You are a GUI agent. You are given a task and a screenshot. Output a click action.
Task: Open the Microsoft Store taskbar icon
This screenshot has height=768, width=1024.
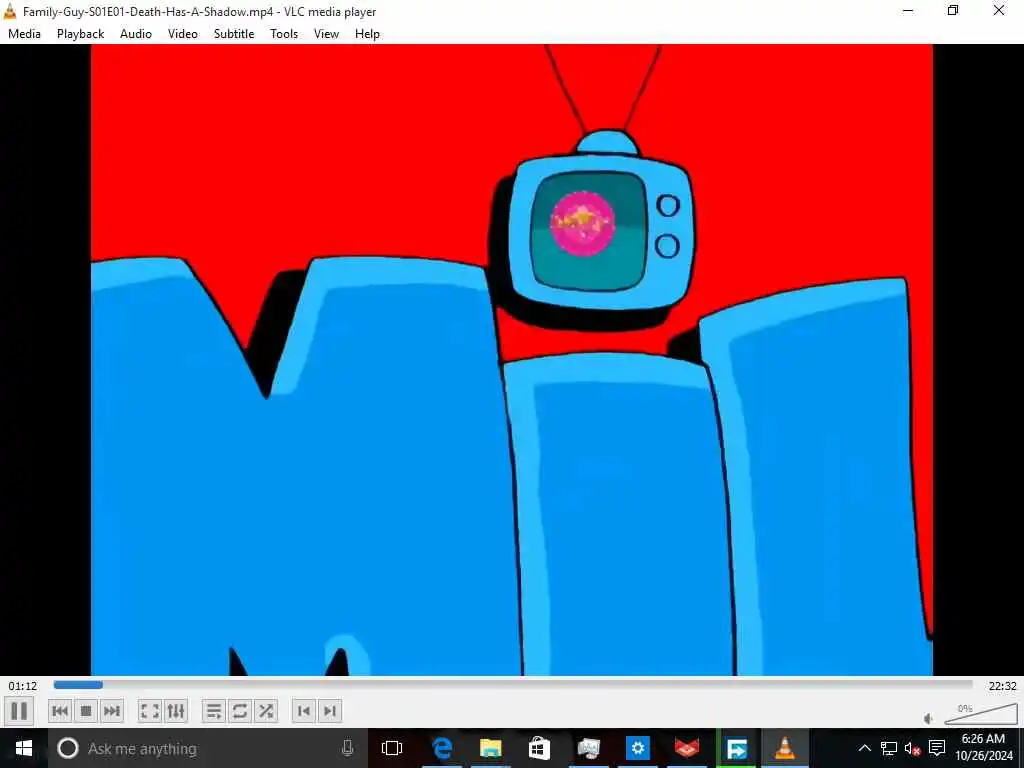(539, 748)
